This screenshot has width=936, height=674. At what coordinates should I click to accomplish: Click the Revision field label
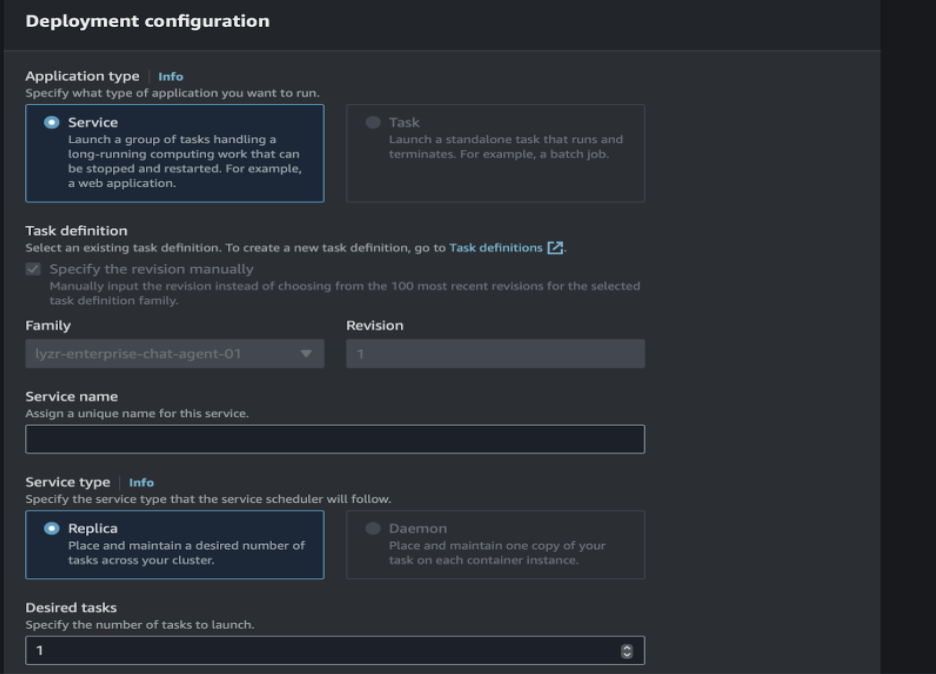click(375, 325)
